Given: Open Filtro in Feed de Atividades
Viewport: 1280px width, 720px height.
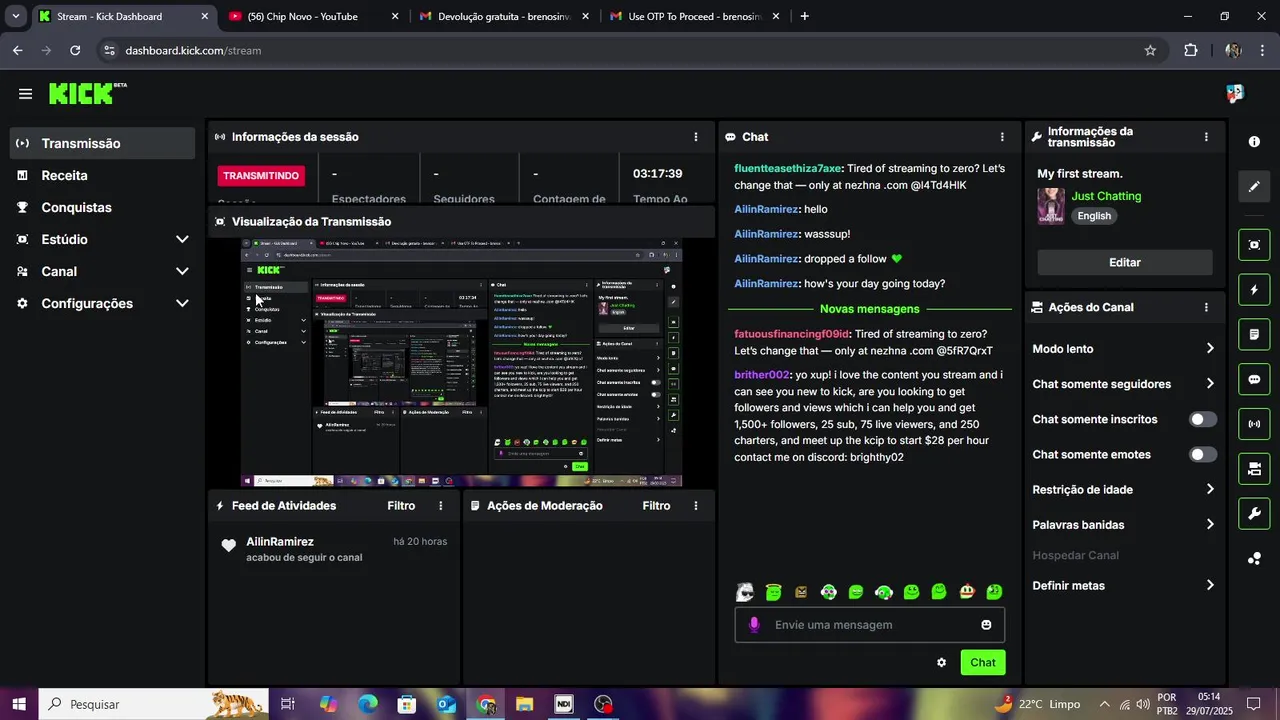Looking at the screenshot, I should tap(401, 506).
